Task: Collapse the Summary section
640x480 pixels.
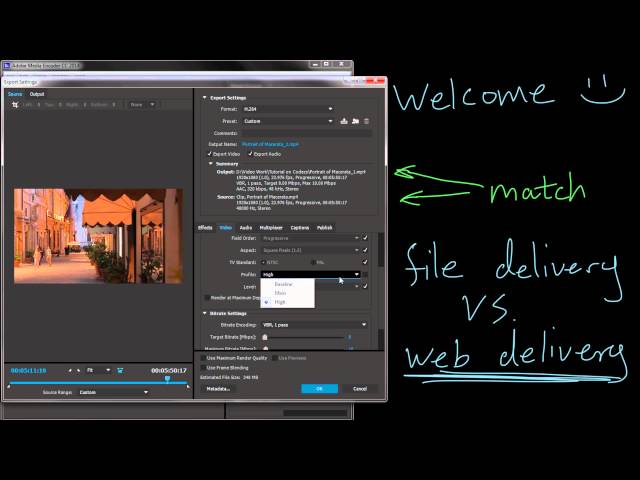Action: coord(211,164)
